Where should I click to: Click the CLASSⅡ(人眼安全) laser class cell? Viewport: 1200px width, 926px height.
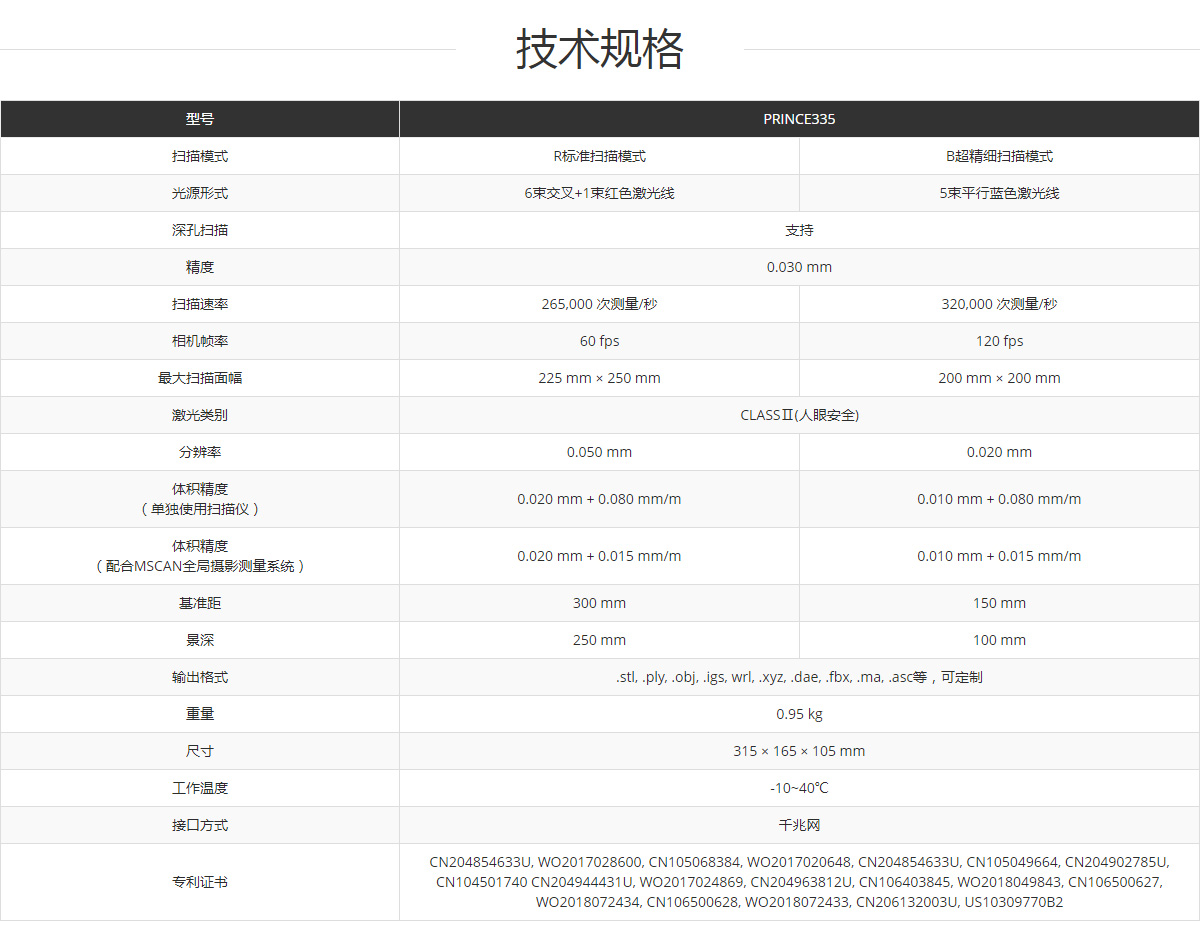[x=799, y=415]
